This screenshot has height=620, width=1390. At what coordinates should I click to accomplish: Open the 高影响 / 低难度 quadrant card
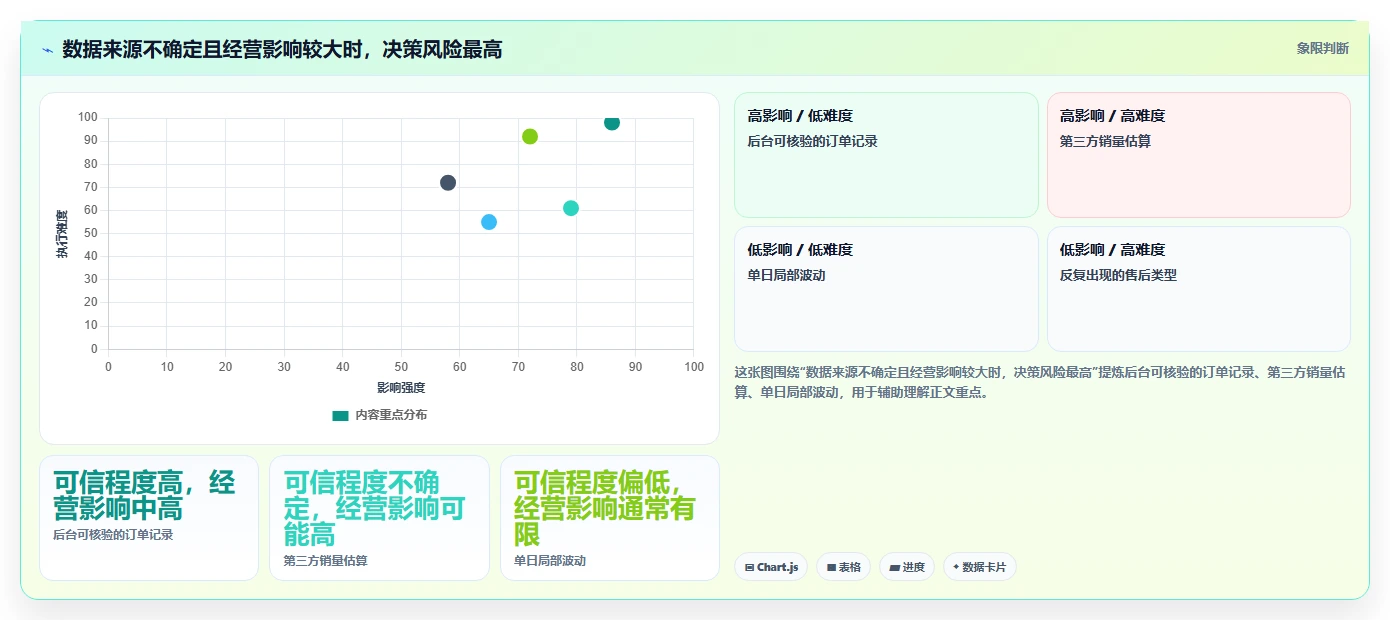[886, 155]
